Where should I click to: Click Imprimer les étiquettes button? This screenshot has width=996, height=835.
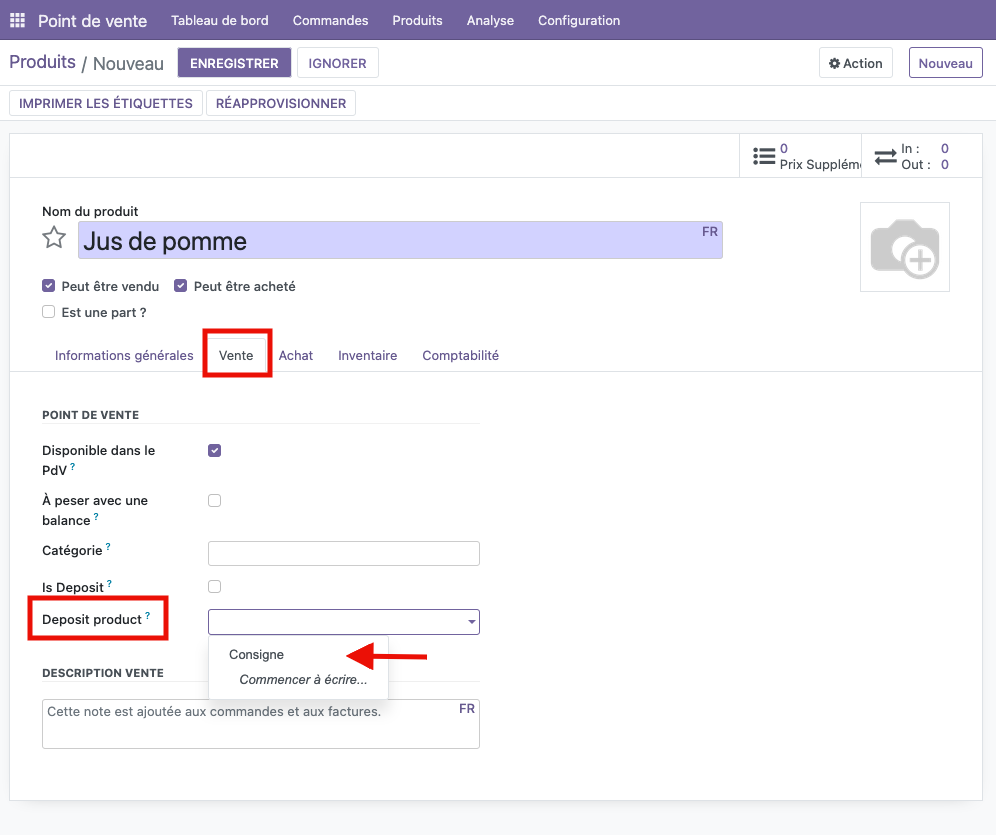[106, 103]
